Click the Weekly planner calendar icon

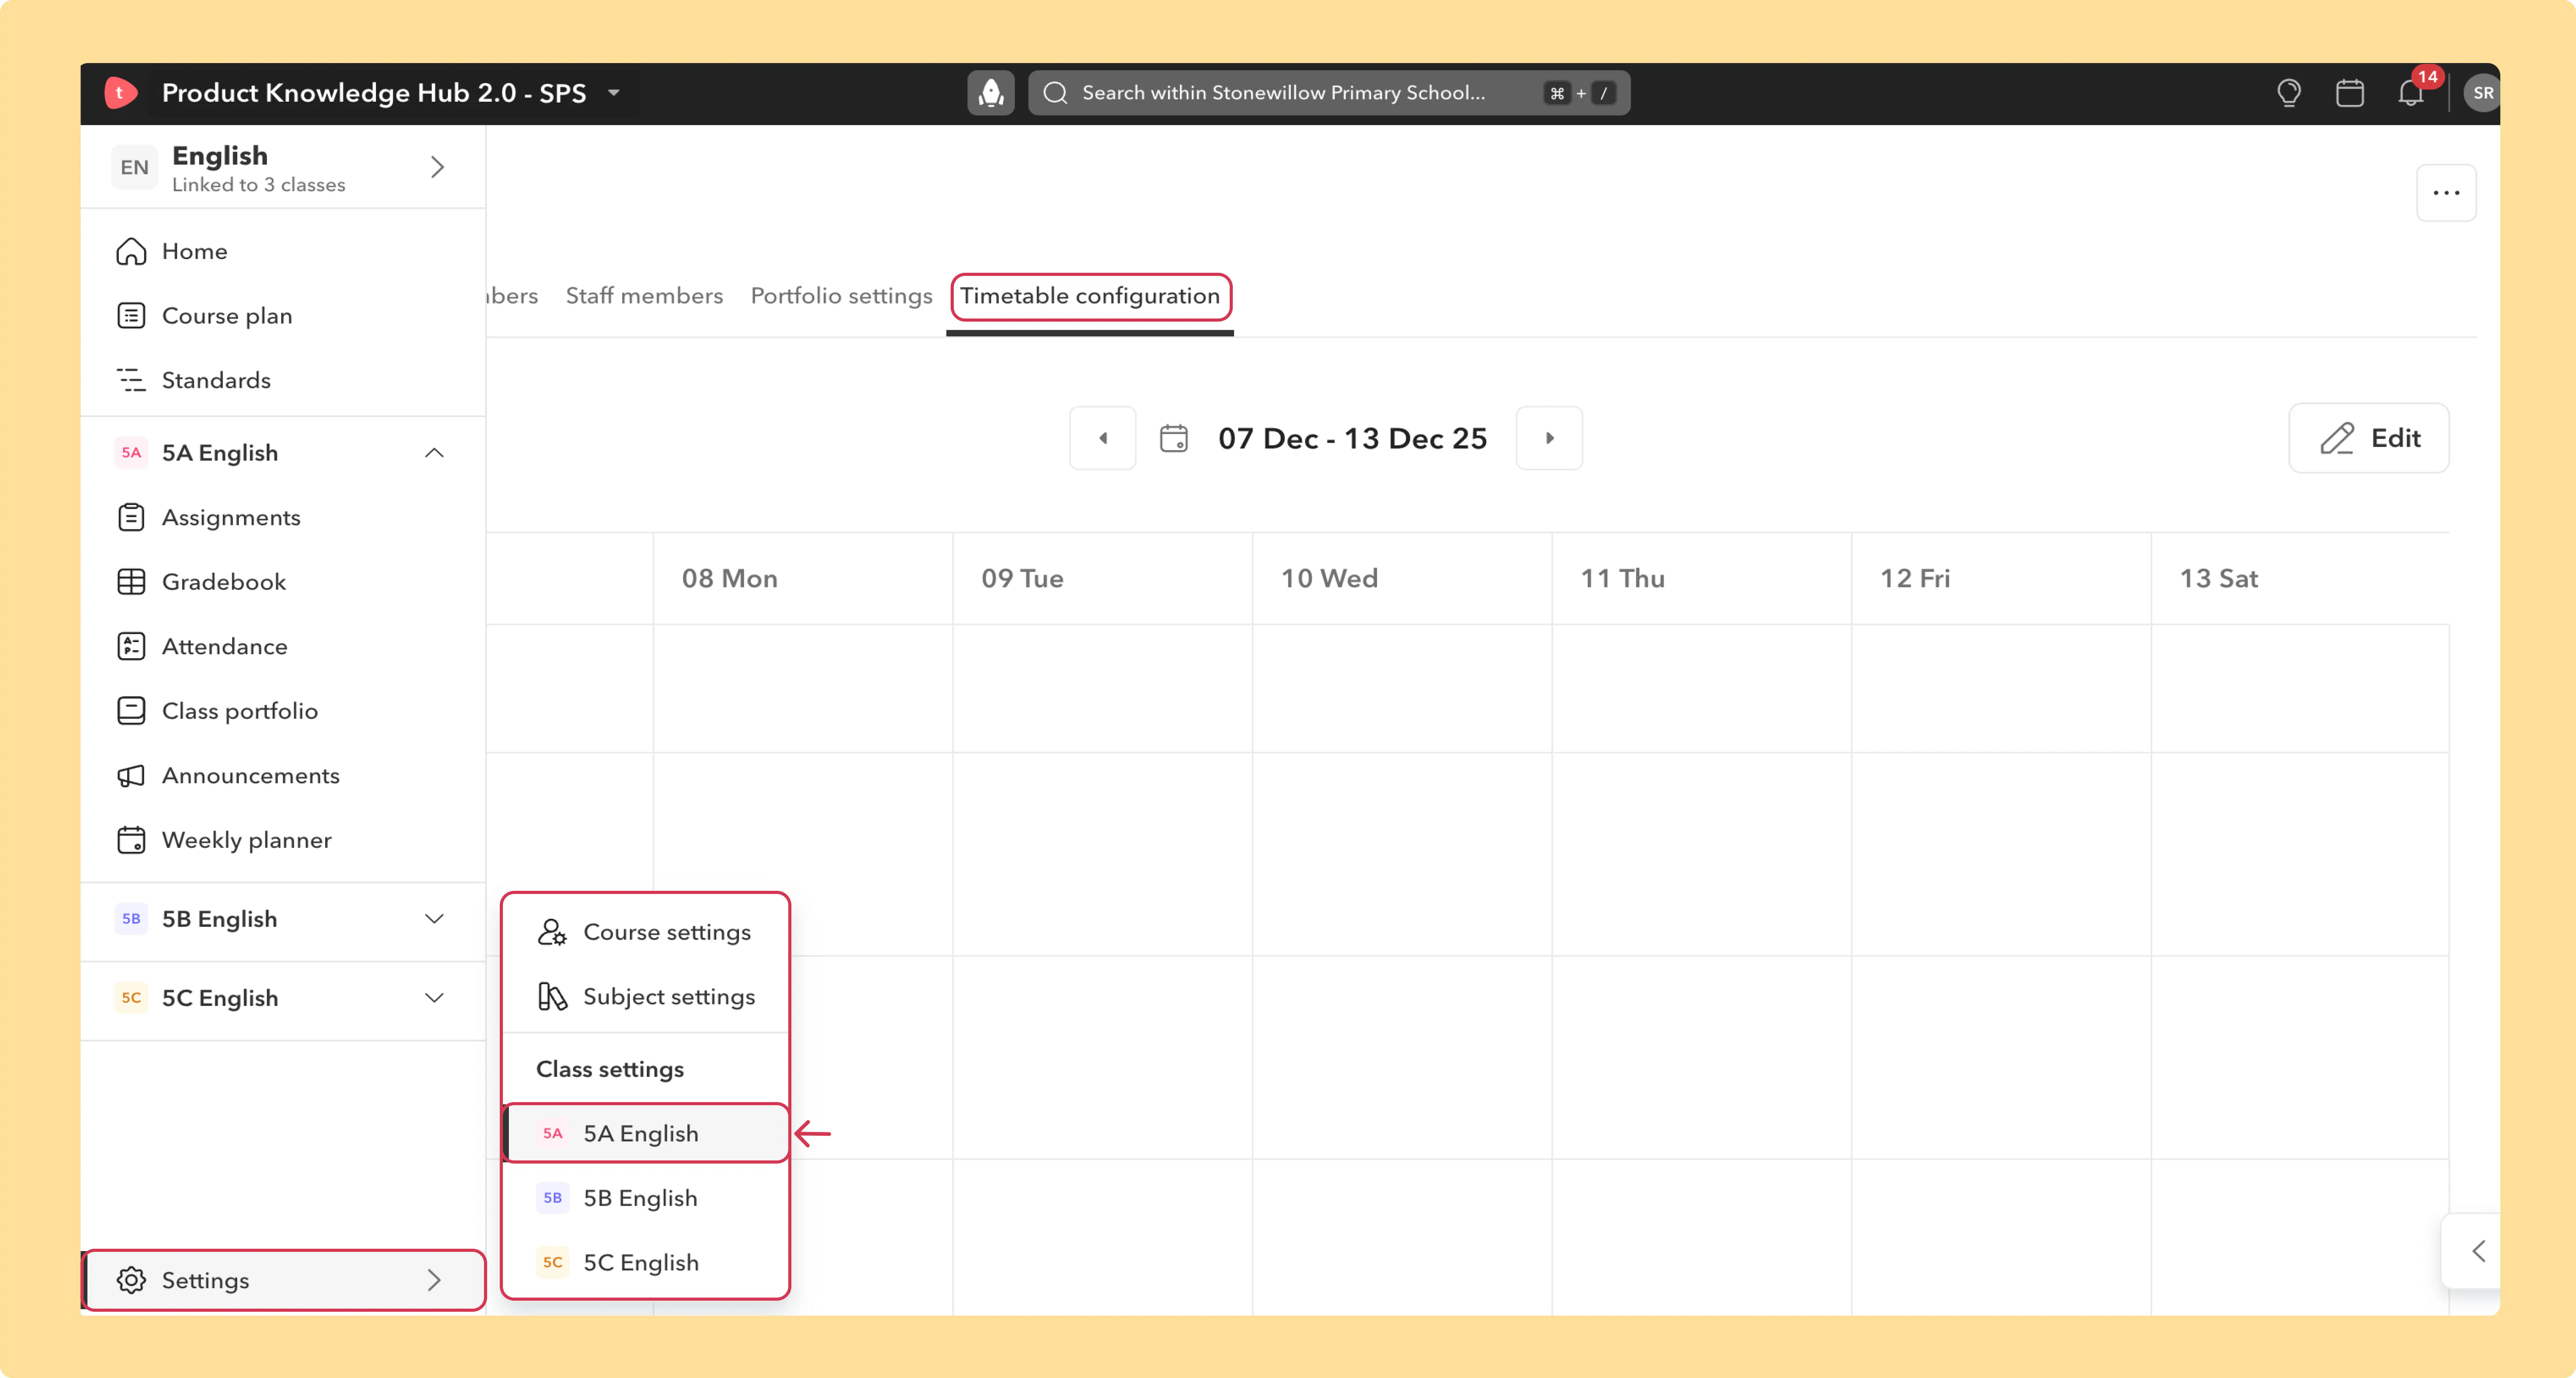coord(131,840)
